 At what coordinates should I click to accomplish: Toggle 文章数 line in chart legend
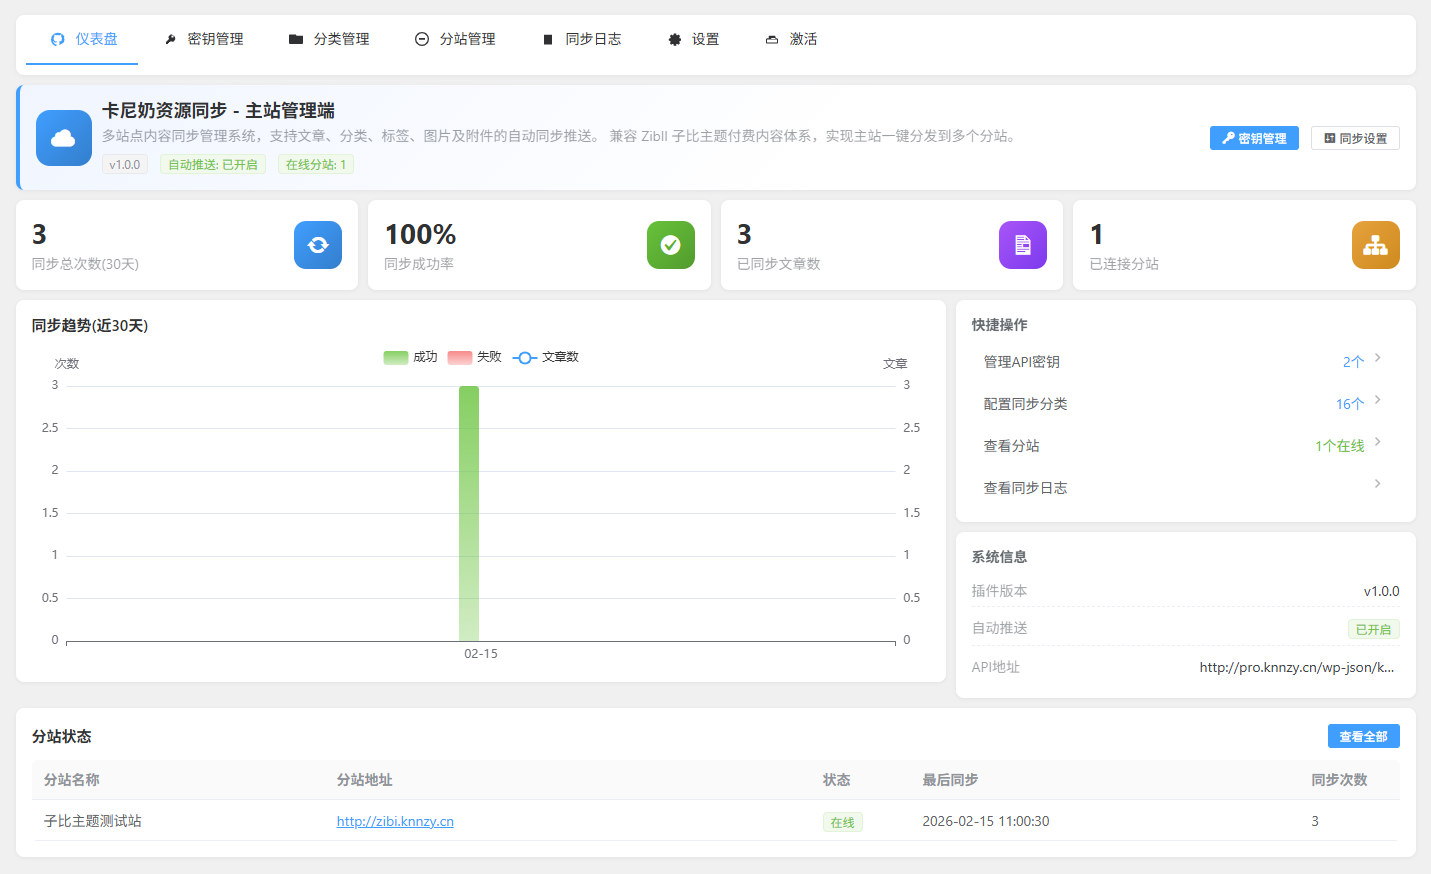545,357
